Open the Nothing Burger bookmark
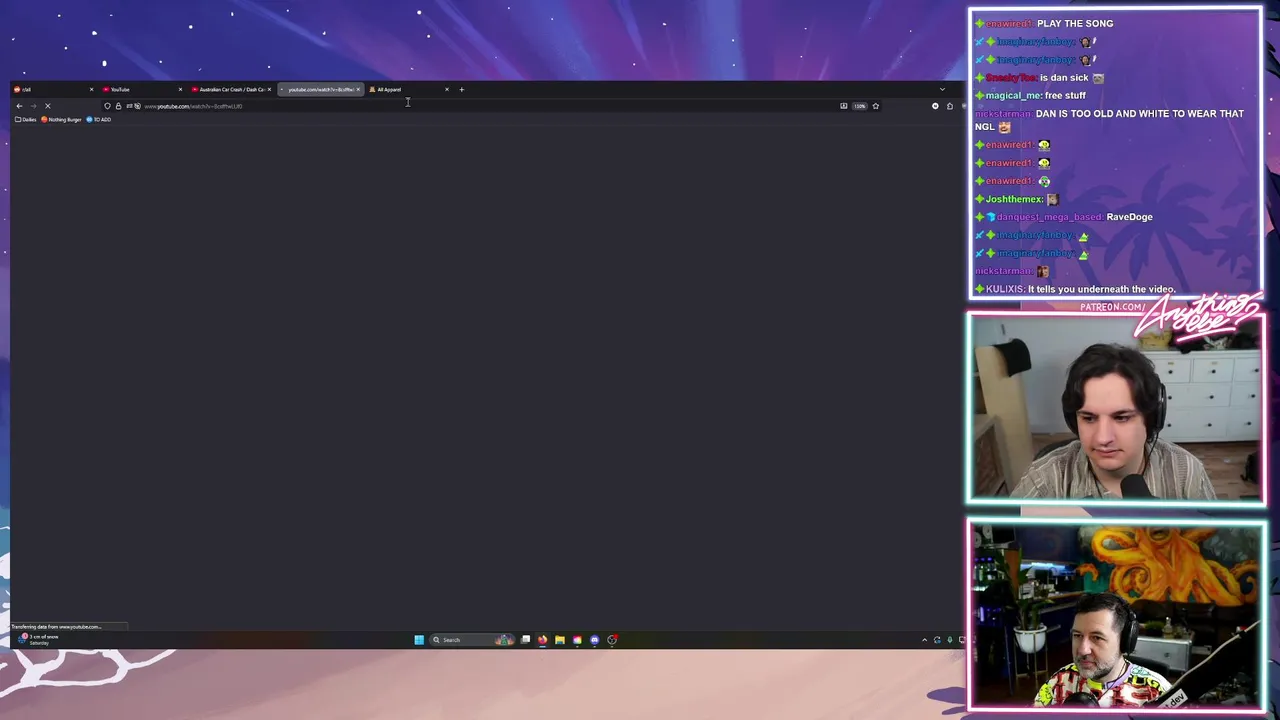1280x720 pixels. click(61, 119)
